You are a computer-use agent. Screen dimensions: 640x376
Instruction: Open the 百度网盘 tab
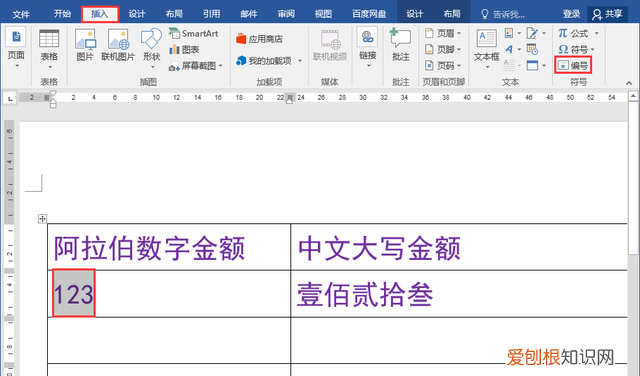pyautogui.click(x=369, y=14)
